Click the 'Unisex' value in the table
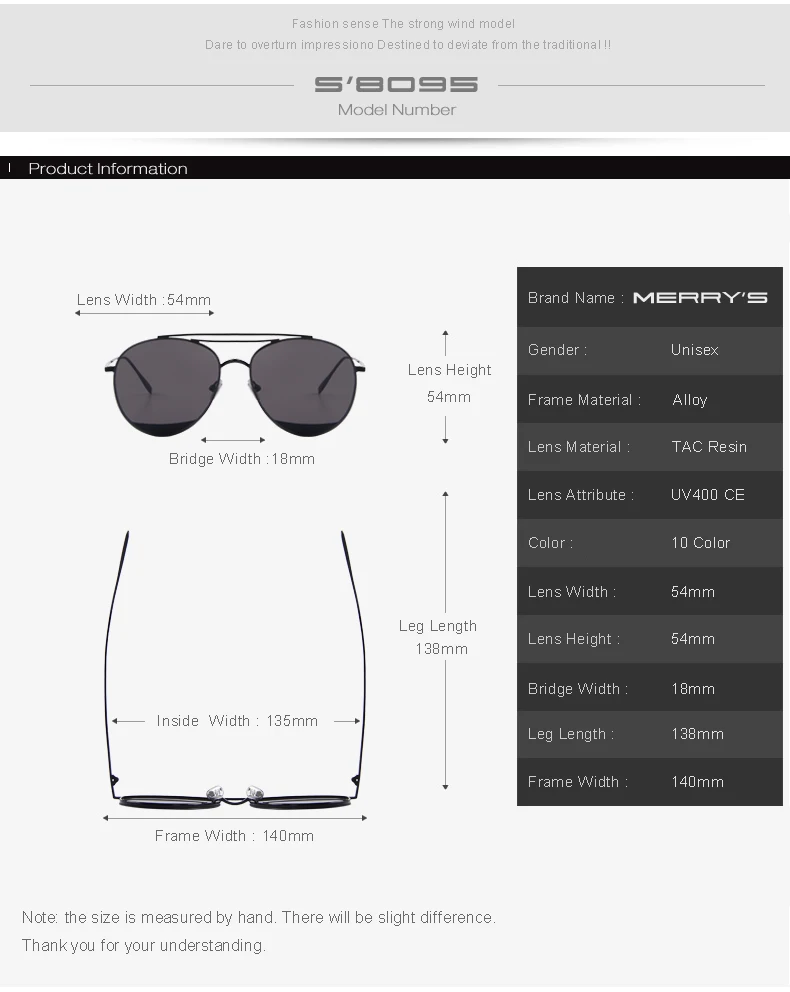 [694, 350]
